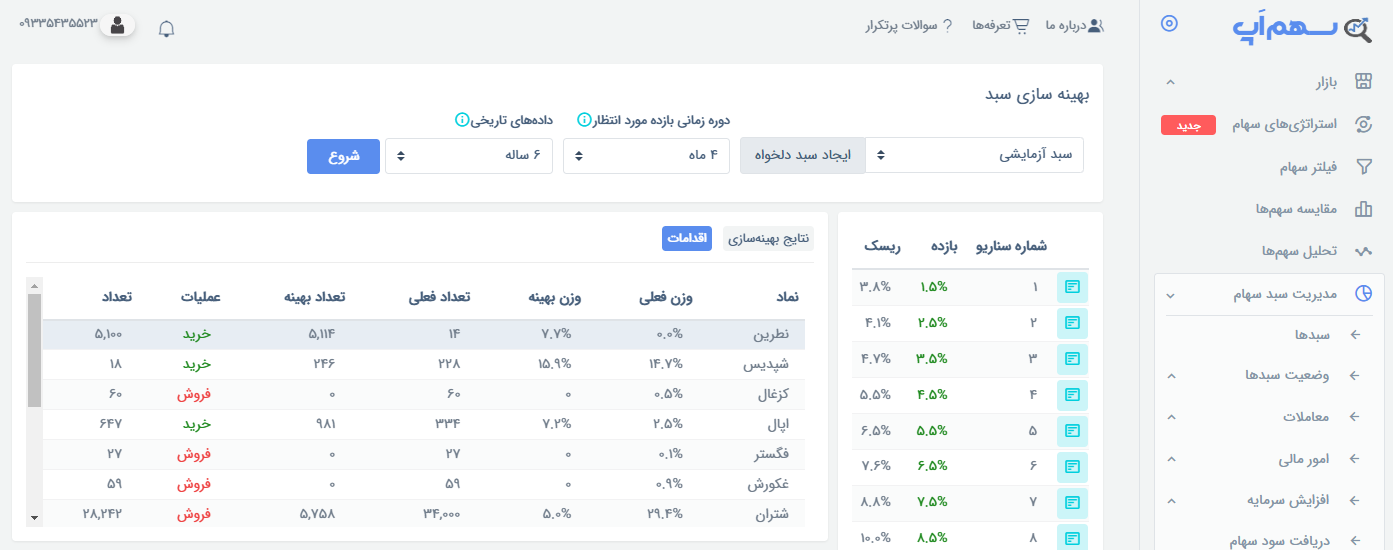Open the فیلتر سهام filter menu item
Image resolution: width=1393 pixels, height=550 pixels.
[x=1311, y=167]
